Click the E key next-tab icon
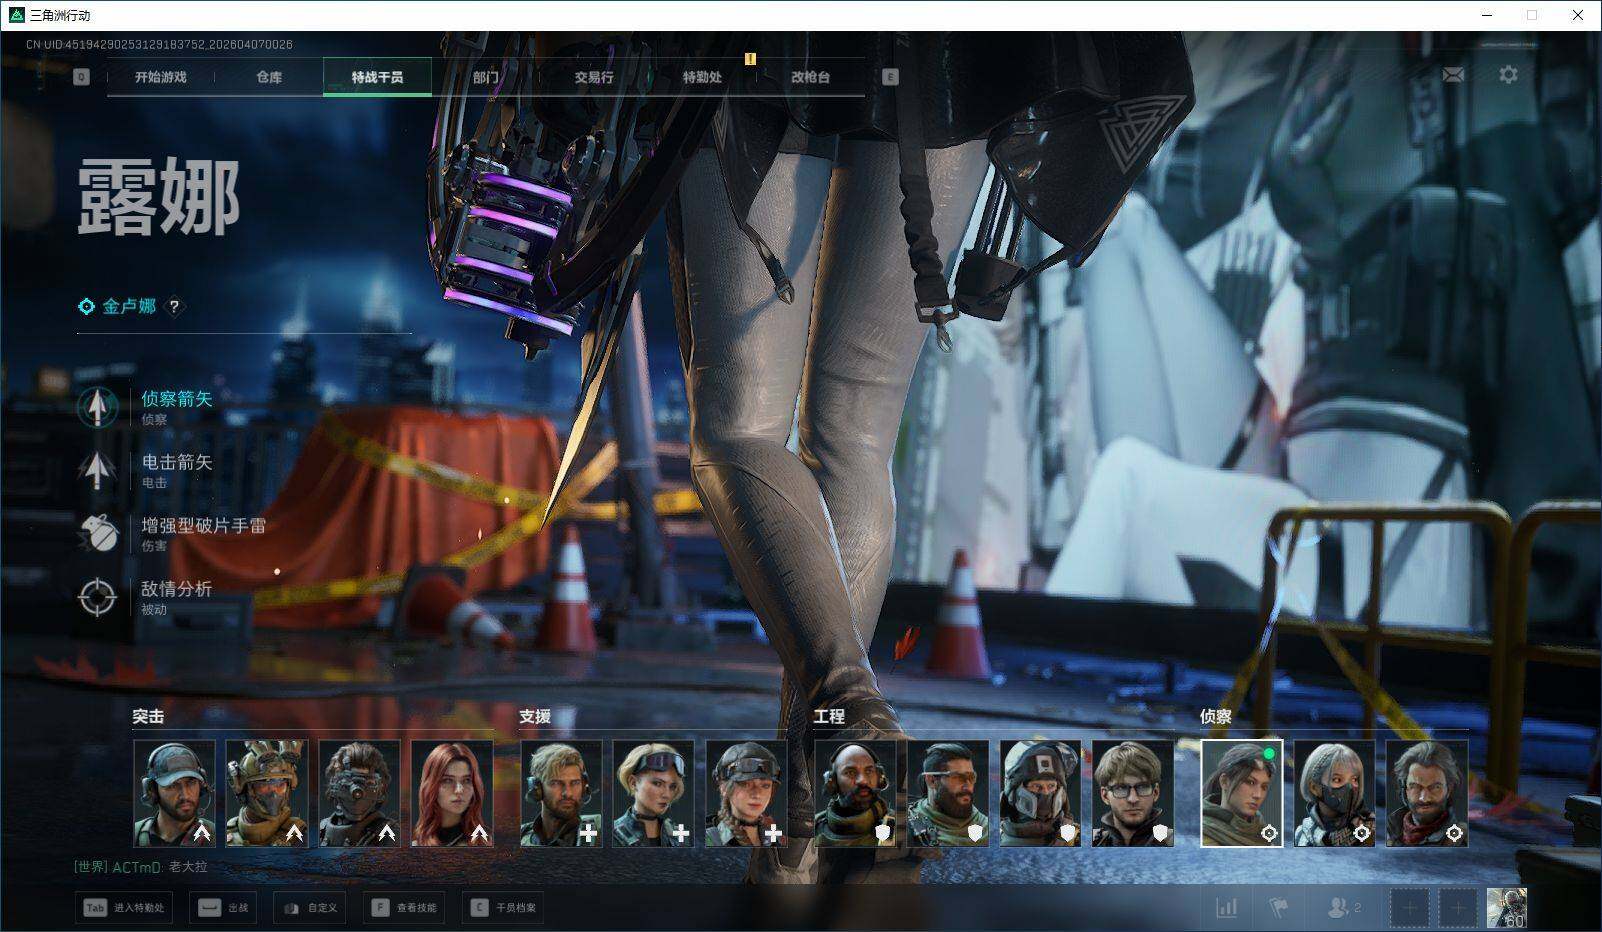This screenshot has height=932, width=1602. [890, 77]
